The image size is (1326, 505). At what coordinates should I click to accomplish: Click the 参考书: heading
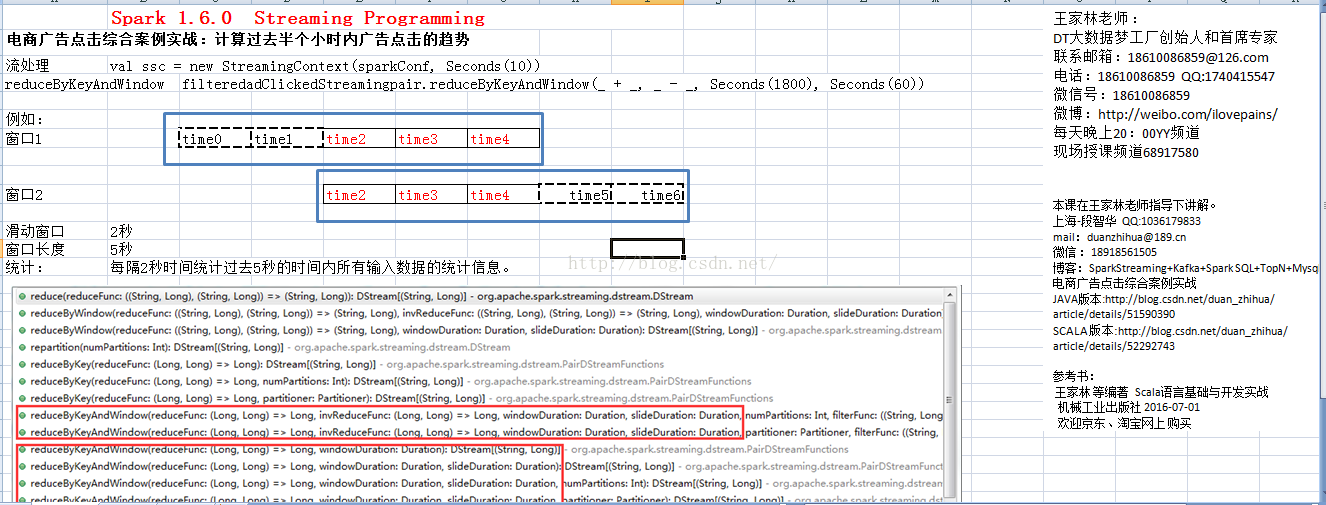(x=1075, y=376)
